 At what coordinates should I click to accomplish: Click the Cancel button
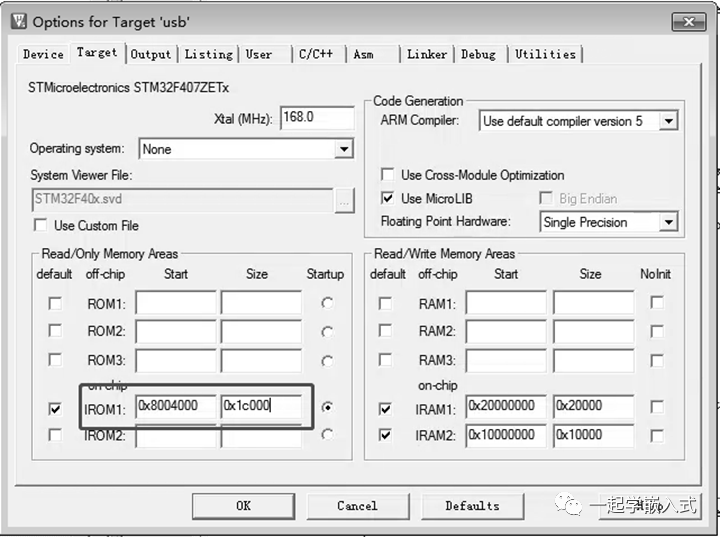pyautogui.click(x=357, y=505)
